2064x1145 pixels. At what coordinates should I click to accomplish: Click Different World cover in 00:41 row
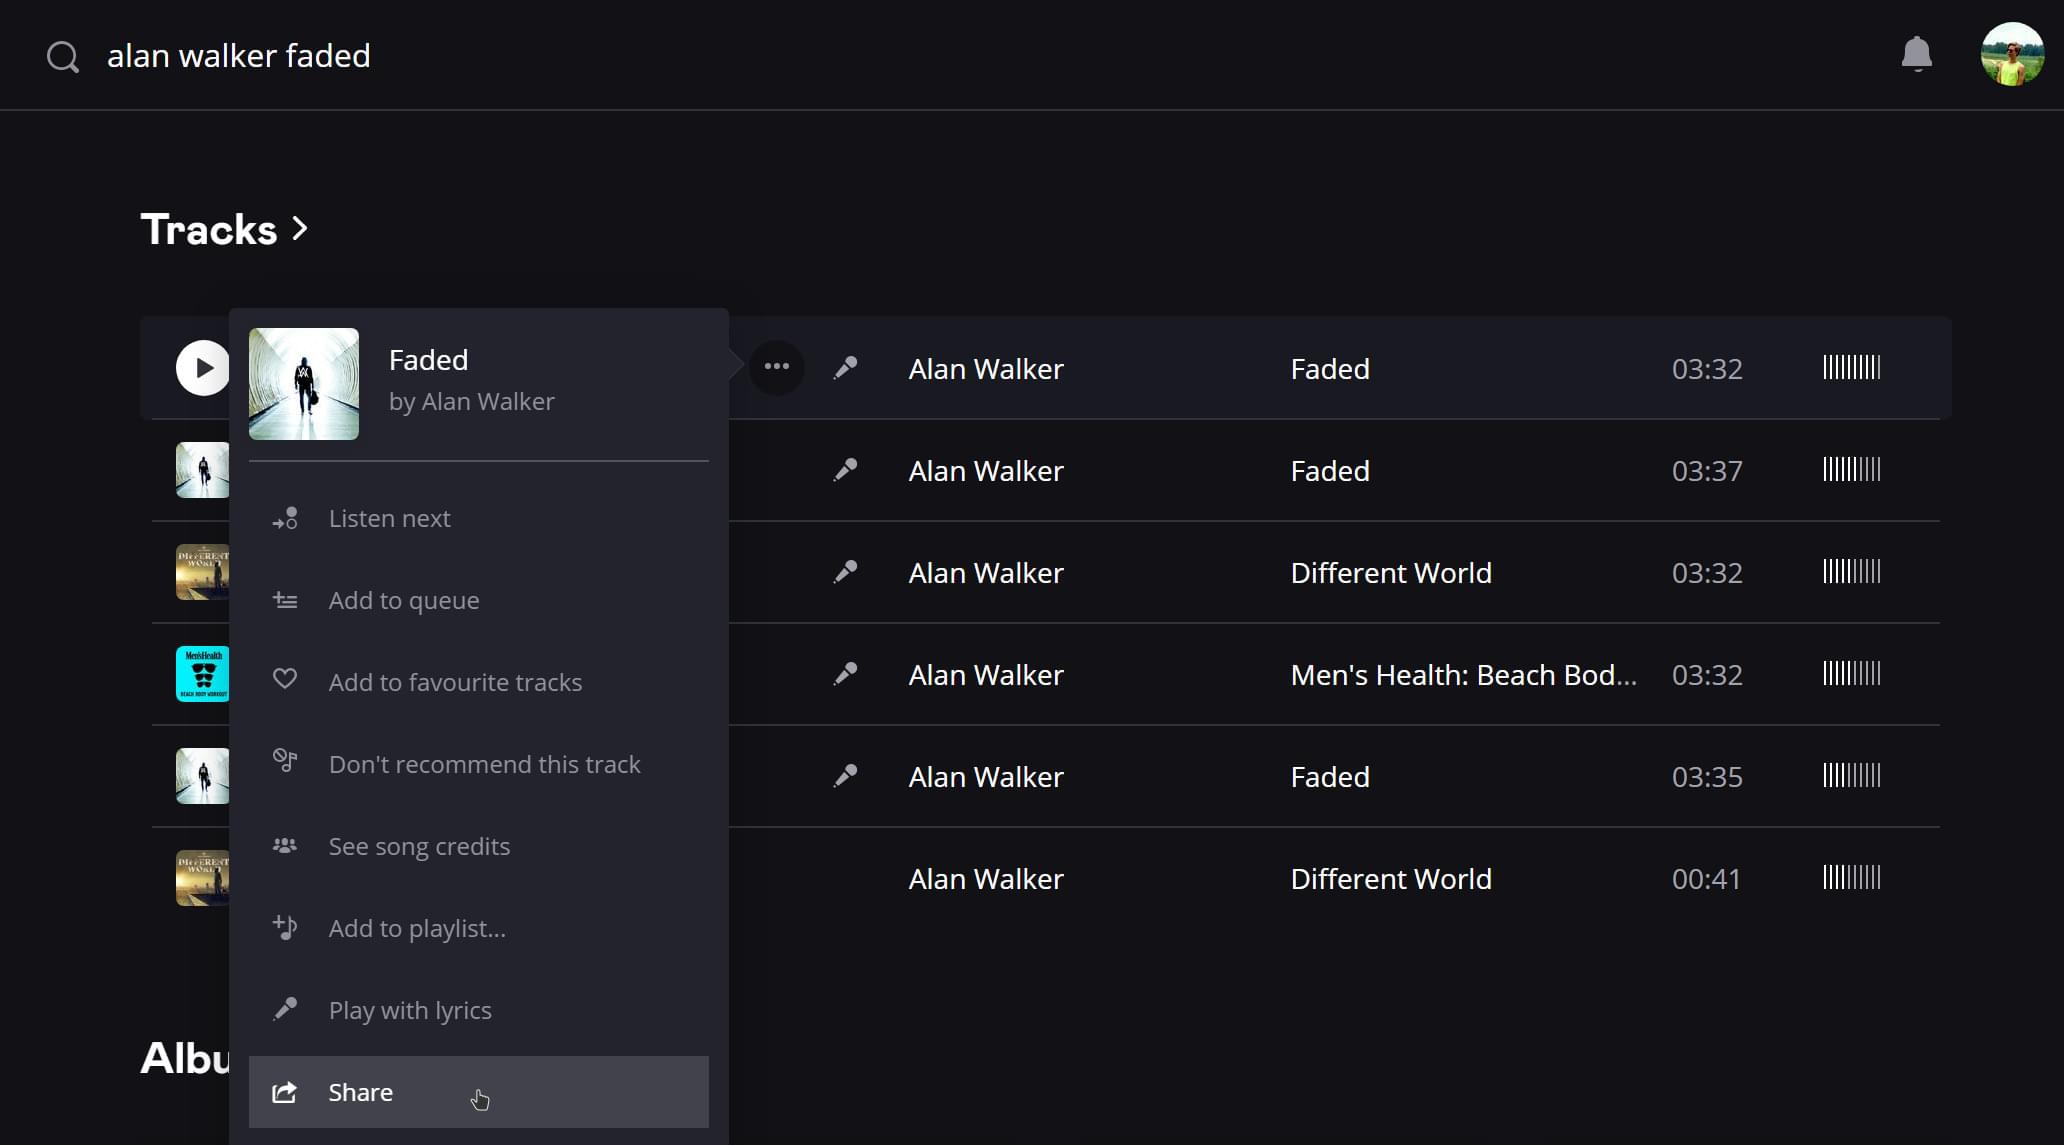203,878
